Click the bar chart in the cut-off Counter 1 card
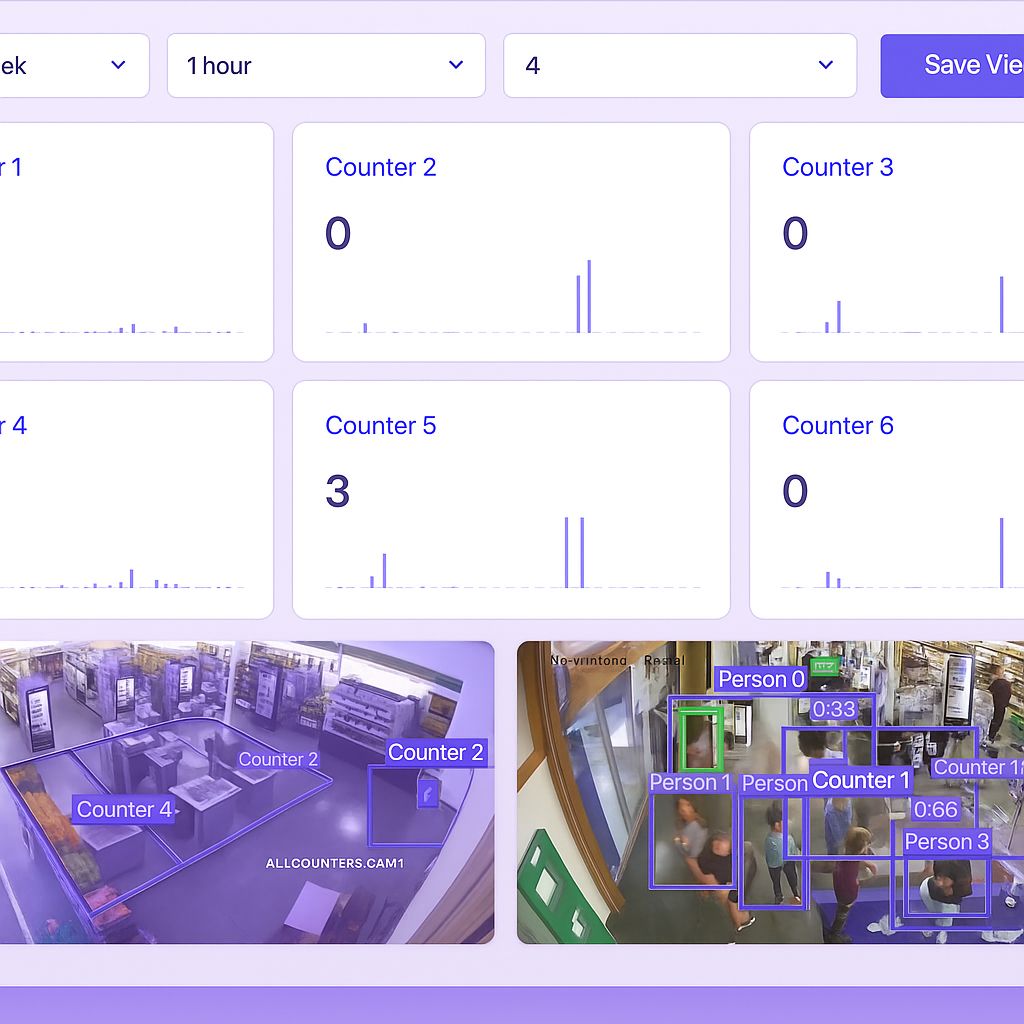Viewport: 1024px width, 1024px height. pos(122,328)
